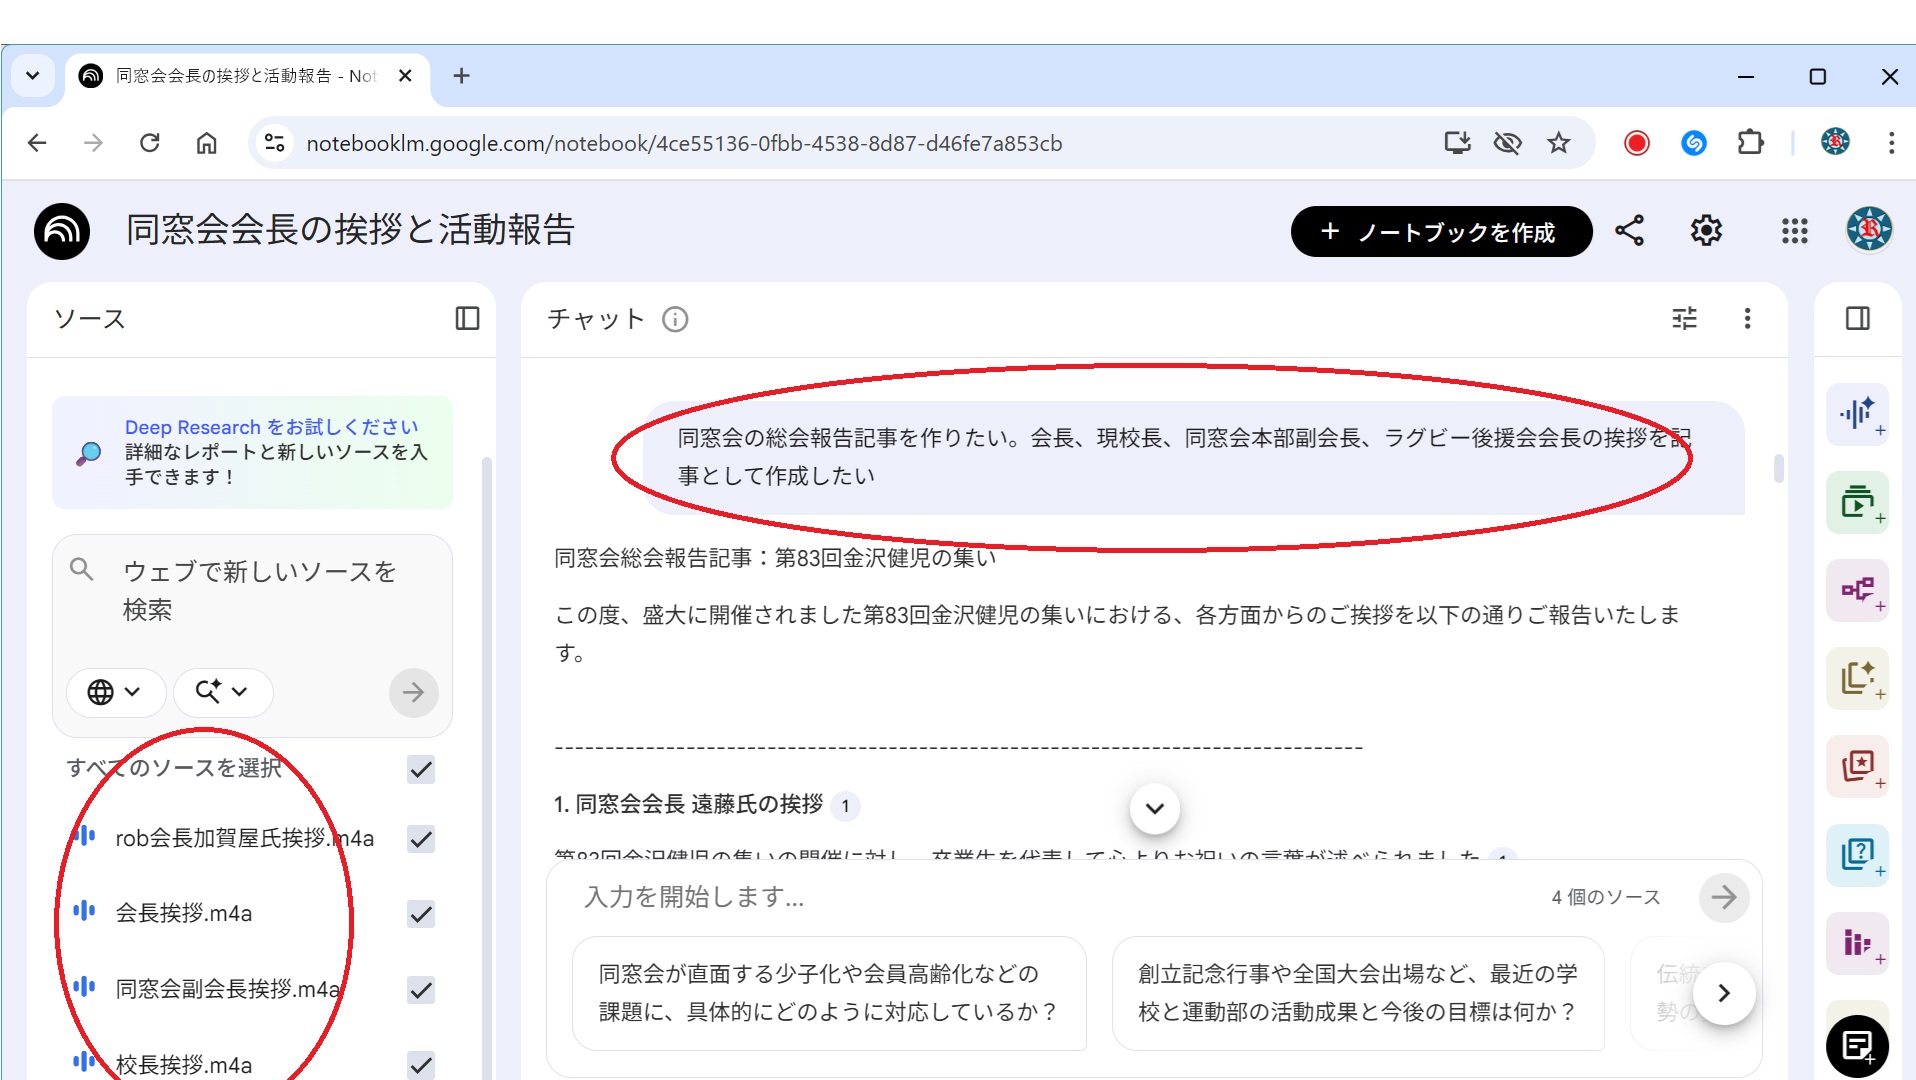Open the browser tab search dropdown
Image resolution: width=1916 pixels, height=1080 pixels.
point(33,76)
